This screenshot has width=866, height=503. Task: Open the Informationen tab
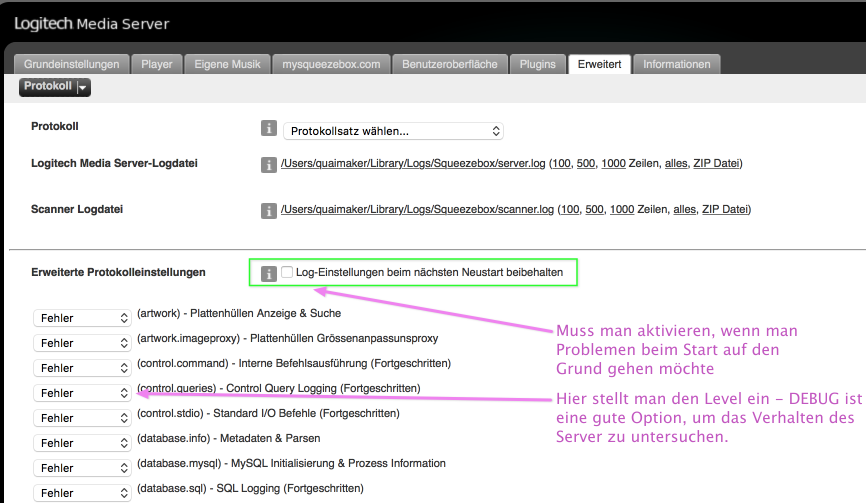(x=677, y=64)
